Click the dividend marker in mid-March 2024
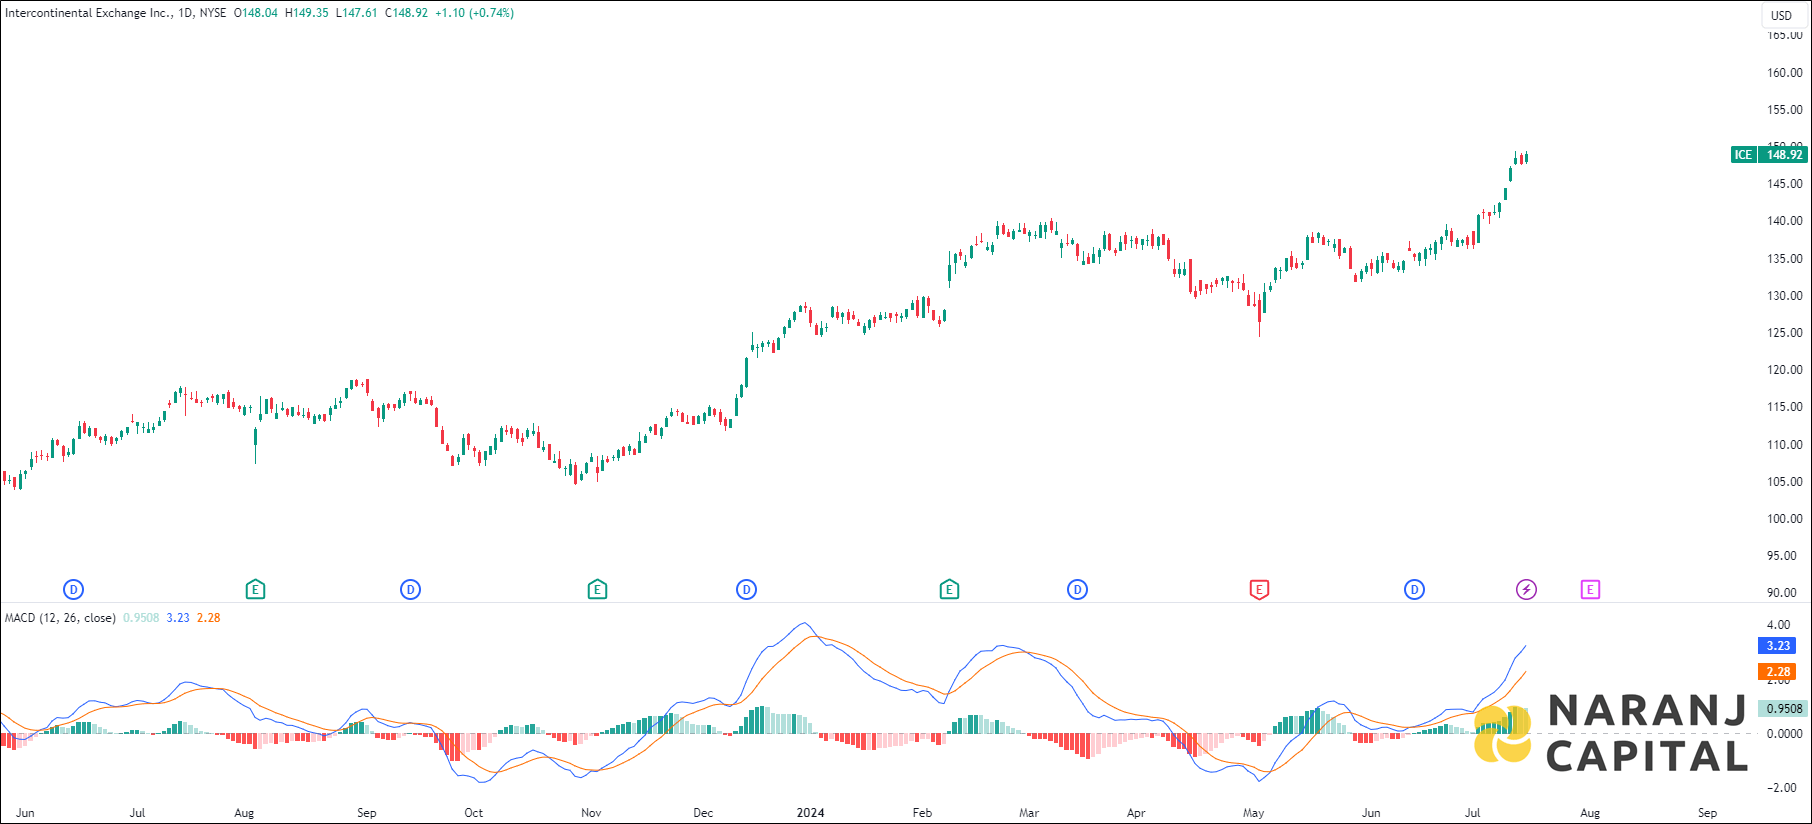 click(1077, 590)
